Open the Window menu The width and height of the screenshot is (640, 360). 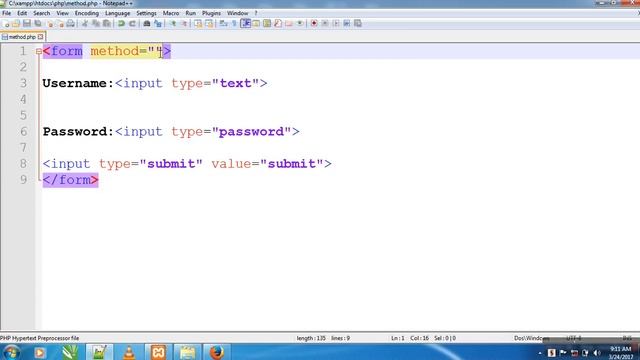(x=238, y=13)
